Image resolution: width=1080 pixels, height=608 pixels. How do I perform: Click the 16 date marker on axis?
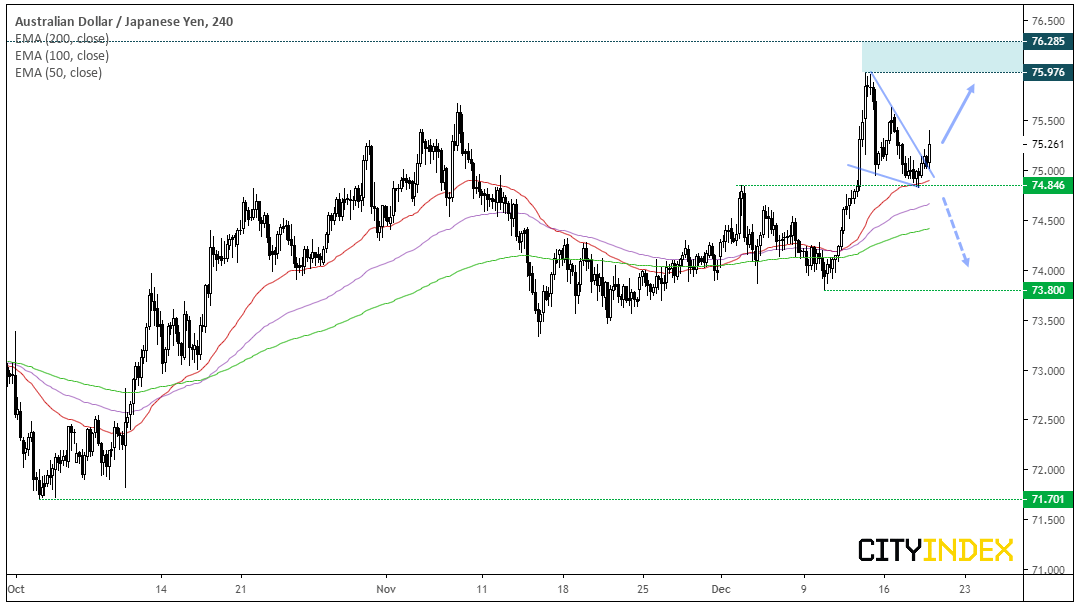[x=884, y=589]
